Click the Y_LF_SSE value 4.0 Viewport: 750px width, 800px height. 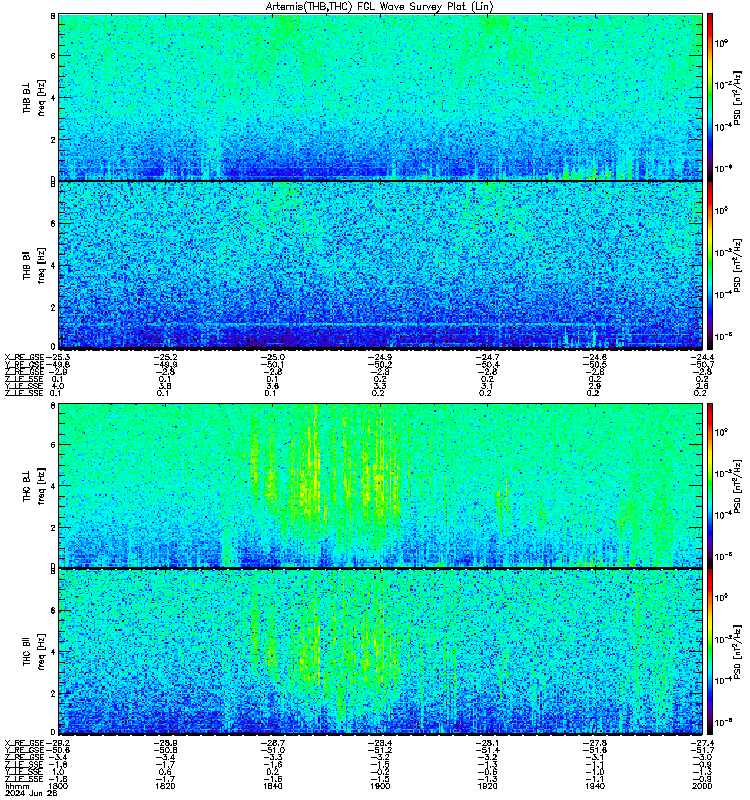(x=58, y=386)
